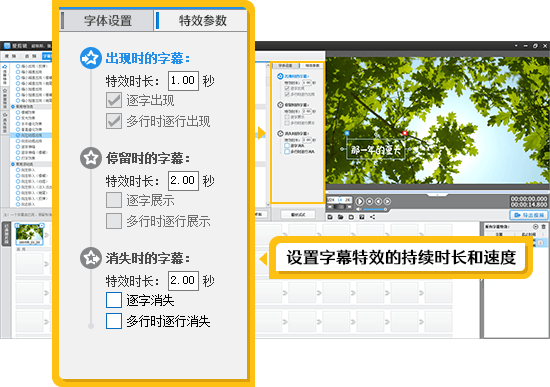
Task: Click the 停留时的字幕 heading text
Action: 147,158
